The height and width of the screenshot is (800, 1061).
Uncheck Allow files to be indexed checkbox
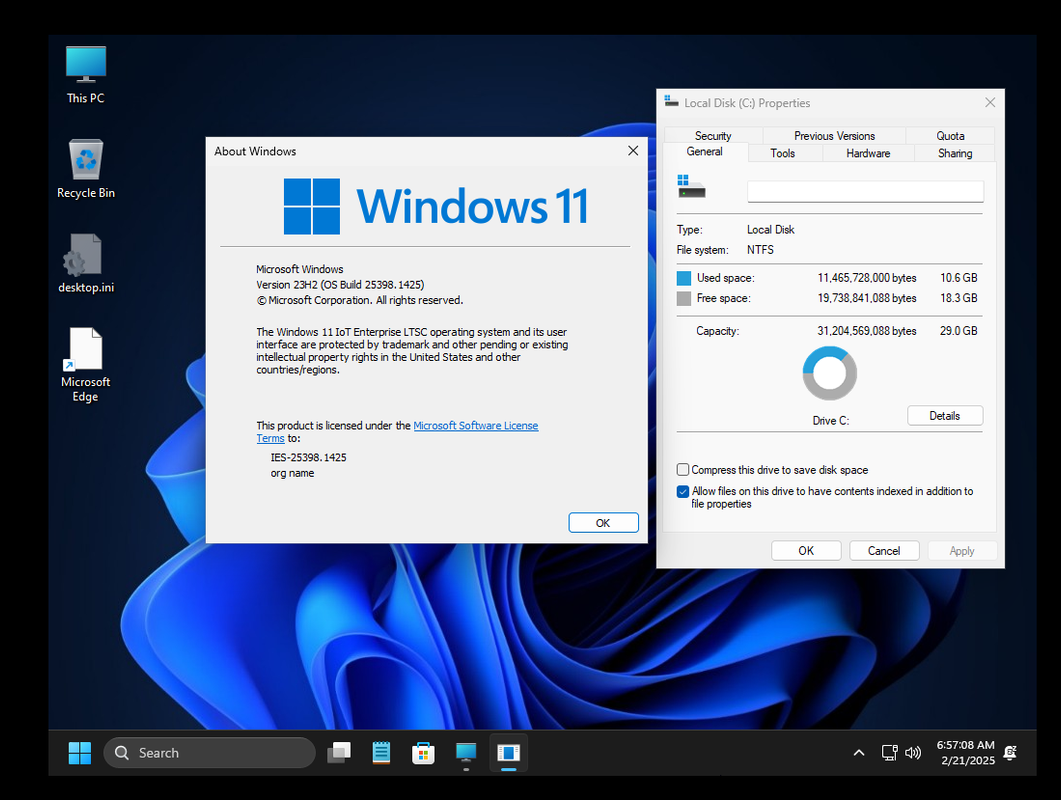click(683, 491)
